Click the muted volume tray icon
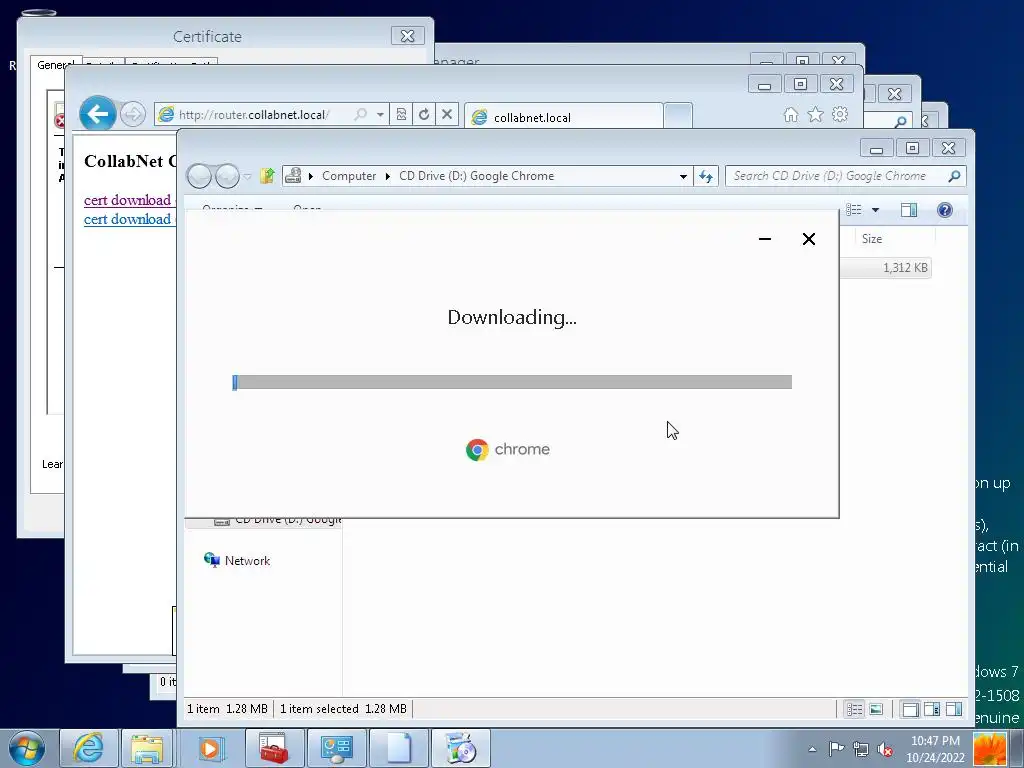The height and width of the screenshot is (768, 1024). [885, 749]
